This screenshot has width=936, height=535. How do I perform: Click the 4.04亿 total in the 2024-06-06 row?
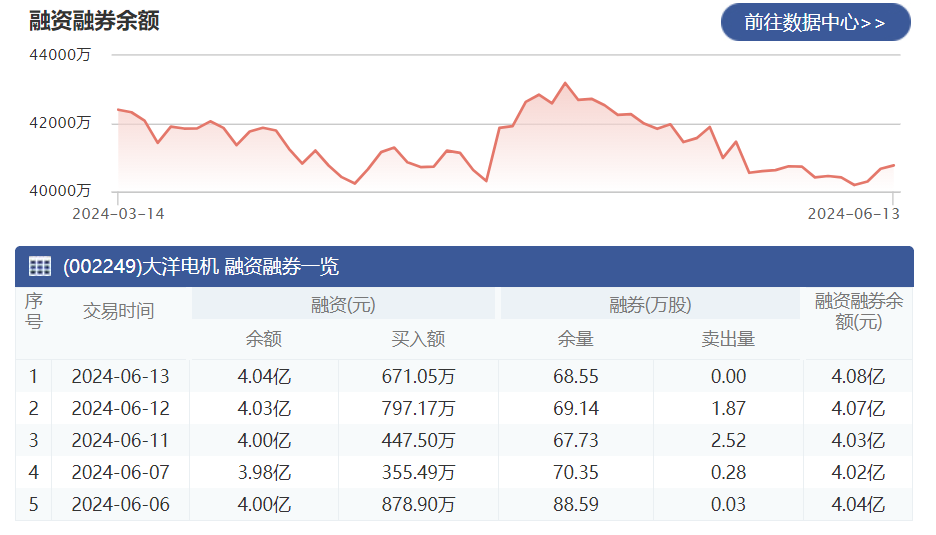858,505
